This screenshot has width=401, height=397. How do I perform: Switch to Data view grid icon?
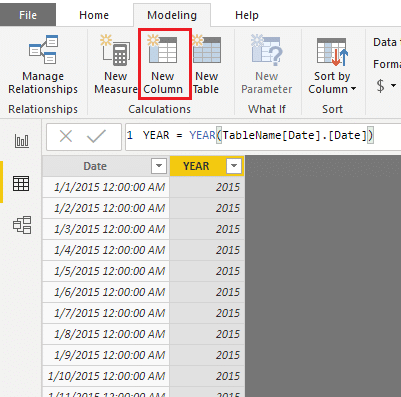(21, 183)
